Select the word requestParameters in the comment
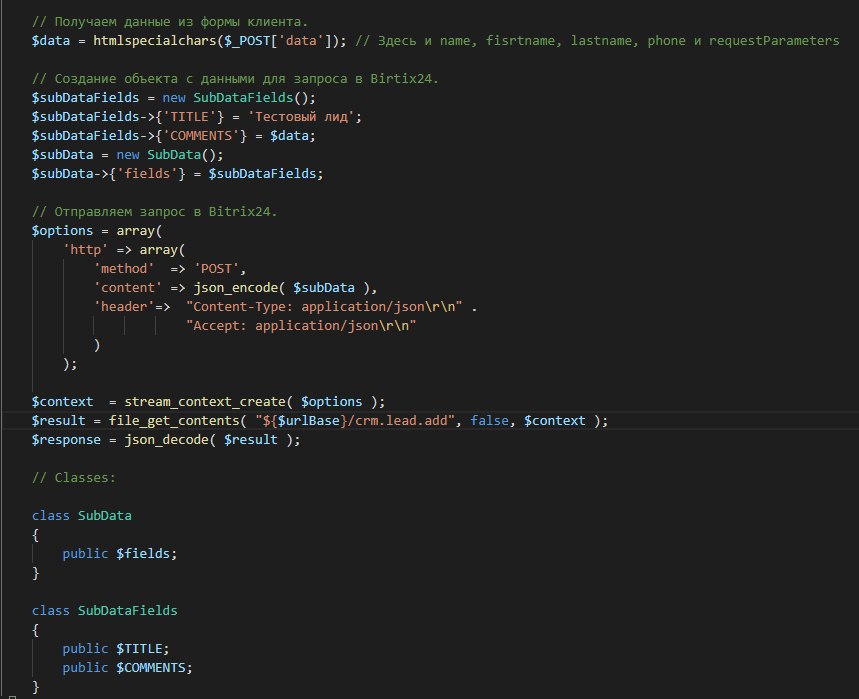859x699 pixels. tap(774, 41)
